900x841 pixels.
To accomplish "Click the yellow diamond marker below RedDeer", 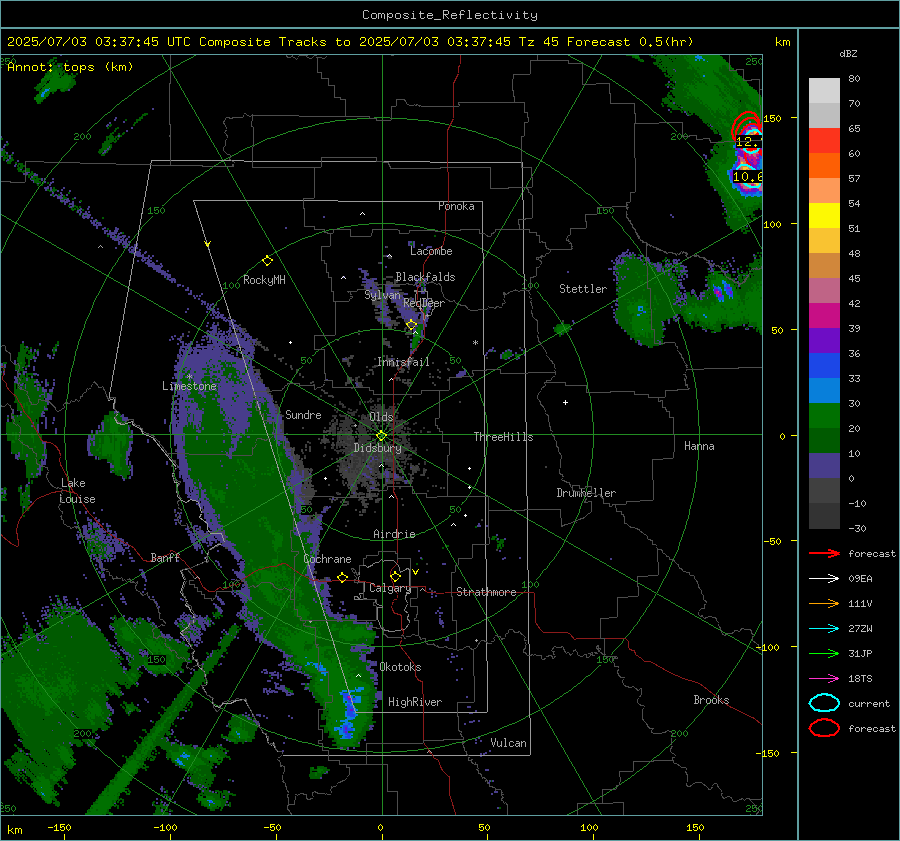I will 411,325.
